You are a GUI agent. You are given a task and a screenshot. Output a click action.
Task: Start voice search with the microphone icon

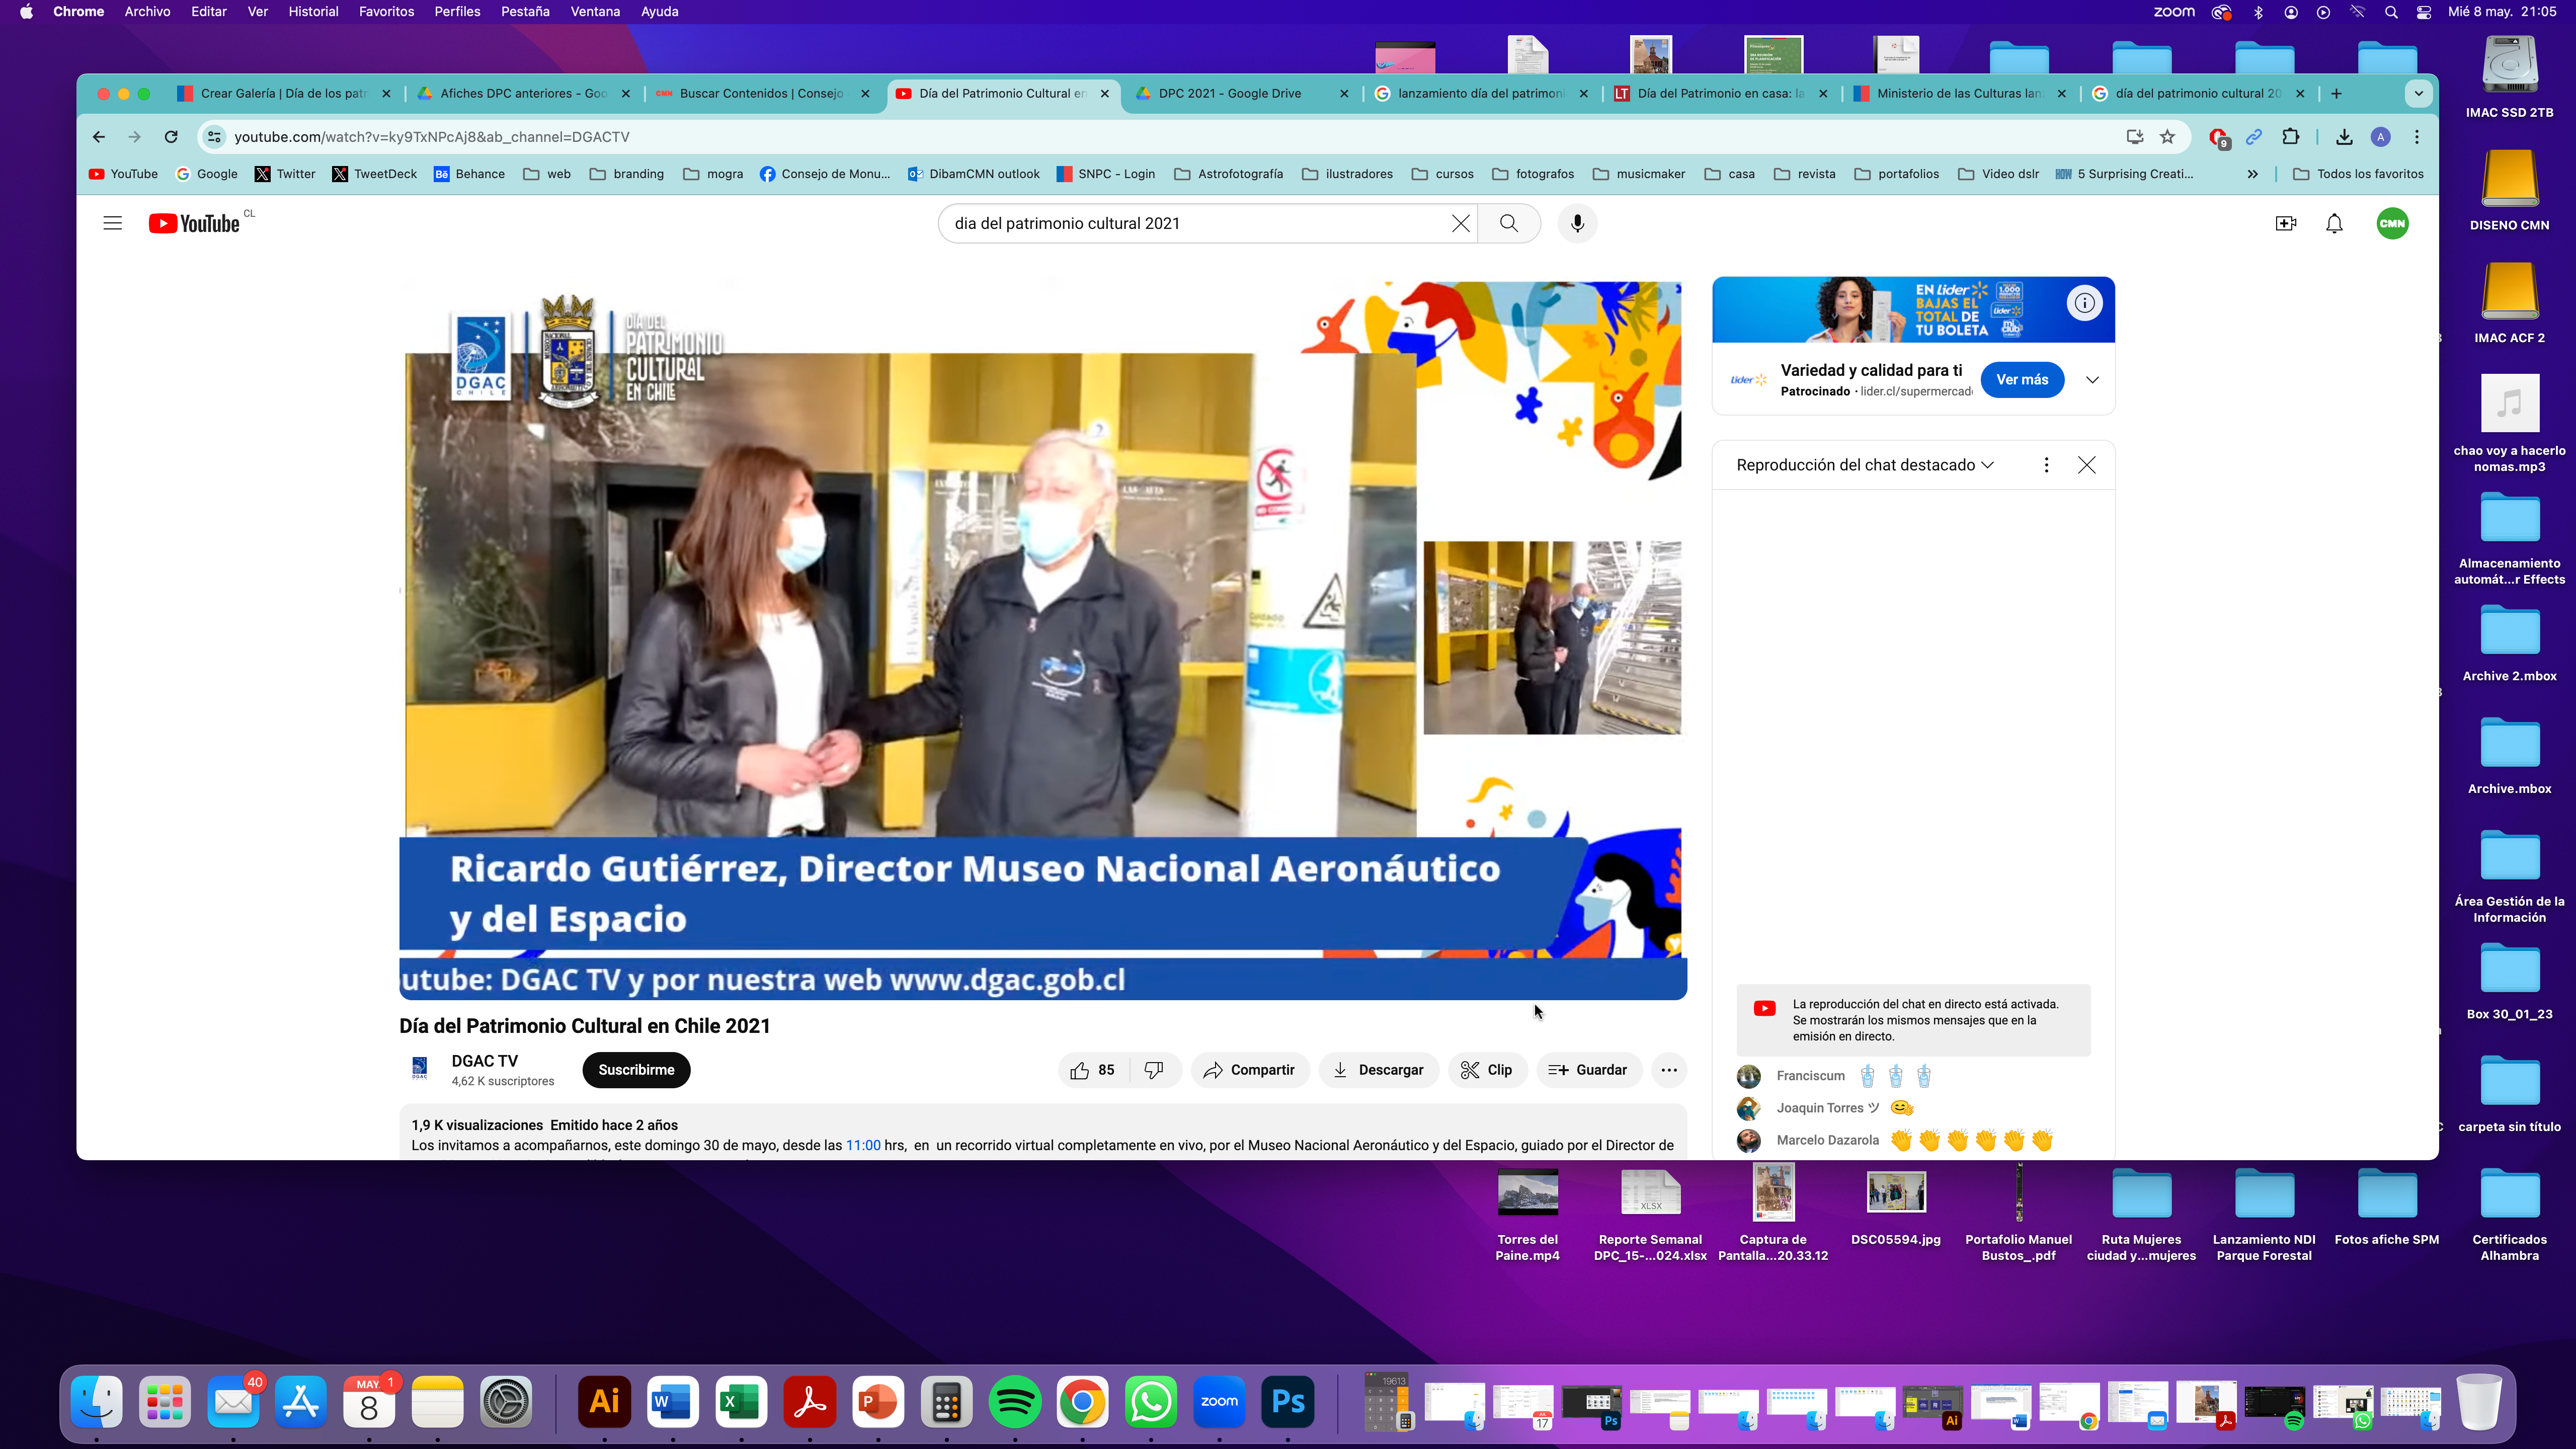pyautogui.click(x=1577, y=223)
